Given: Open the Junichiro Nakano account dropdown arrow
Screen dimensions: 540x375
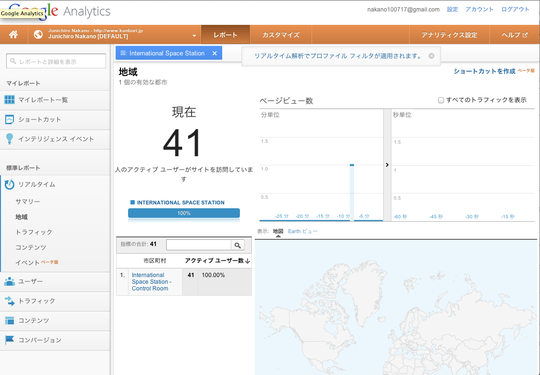Looking at the screenshot, I should pyautogui.click(x=194, y=35).
